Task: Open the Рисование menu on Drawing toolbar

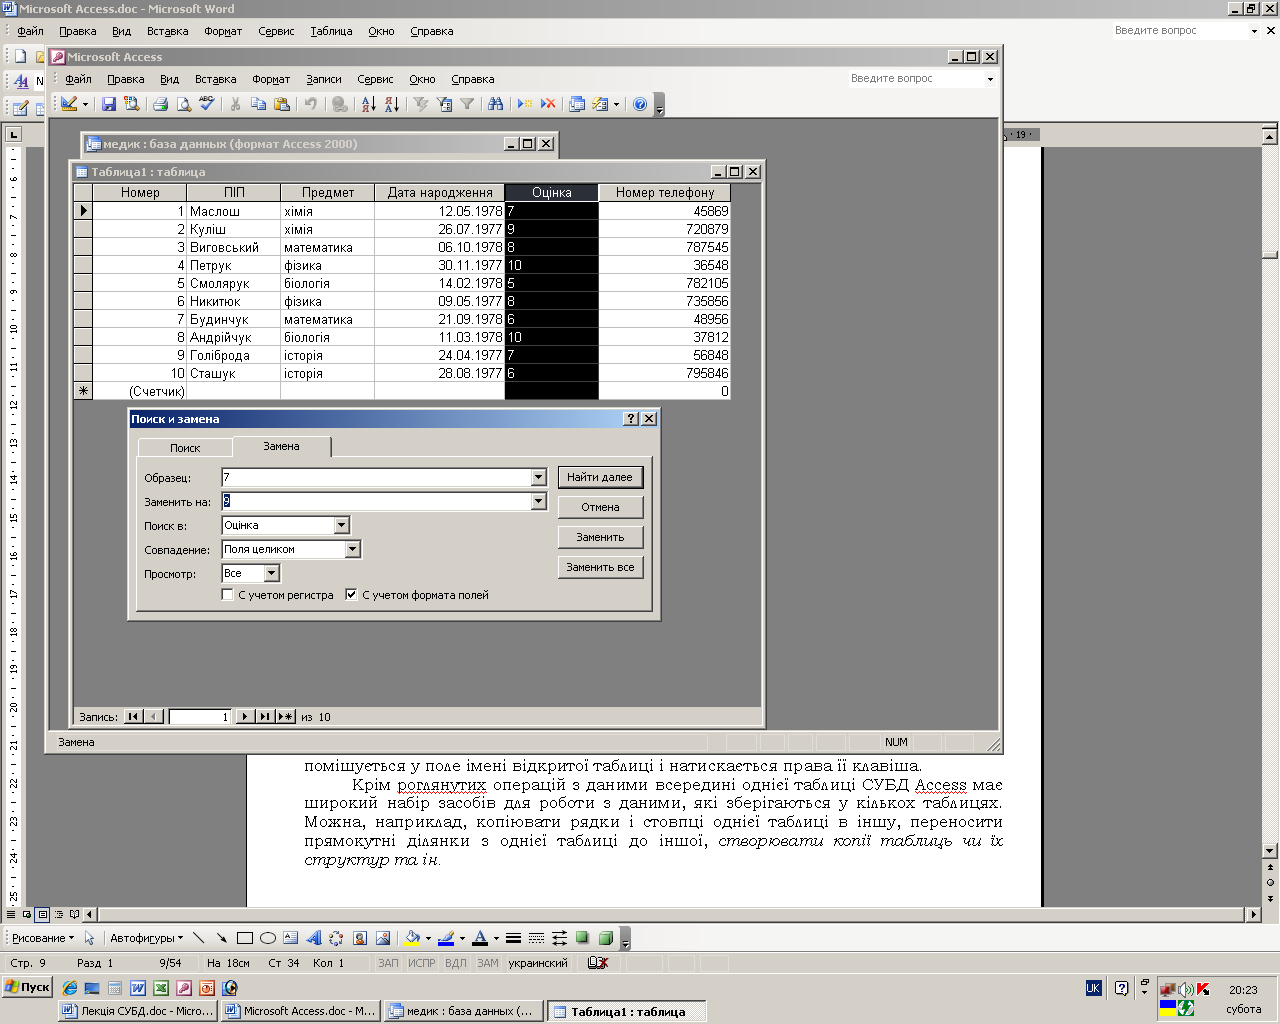Action: point(43,938)
